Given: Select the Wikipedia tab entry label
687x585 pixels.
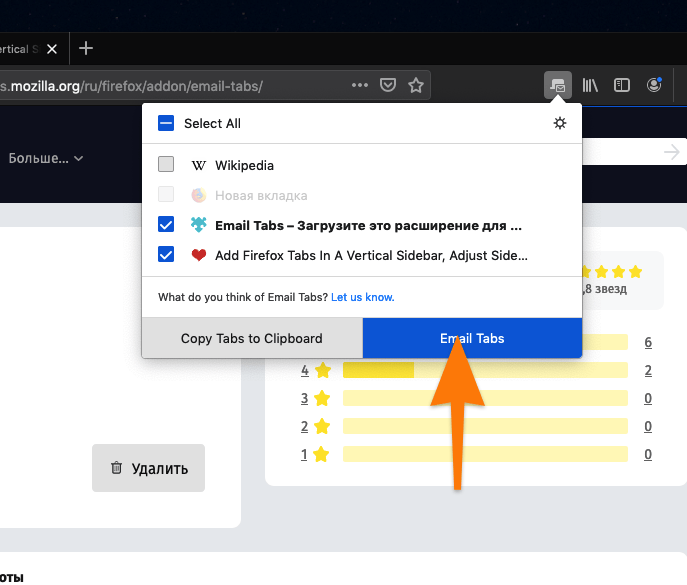Looking at the screenshot, I should click(244, 166).
